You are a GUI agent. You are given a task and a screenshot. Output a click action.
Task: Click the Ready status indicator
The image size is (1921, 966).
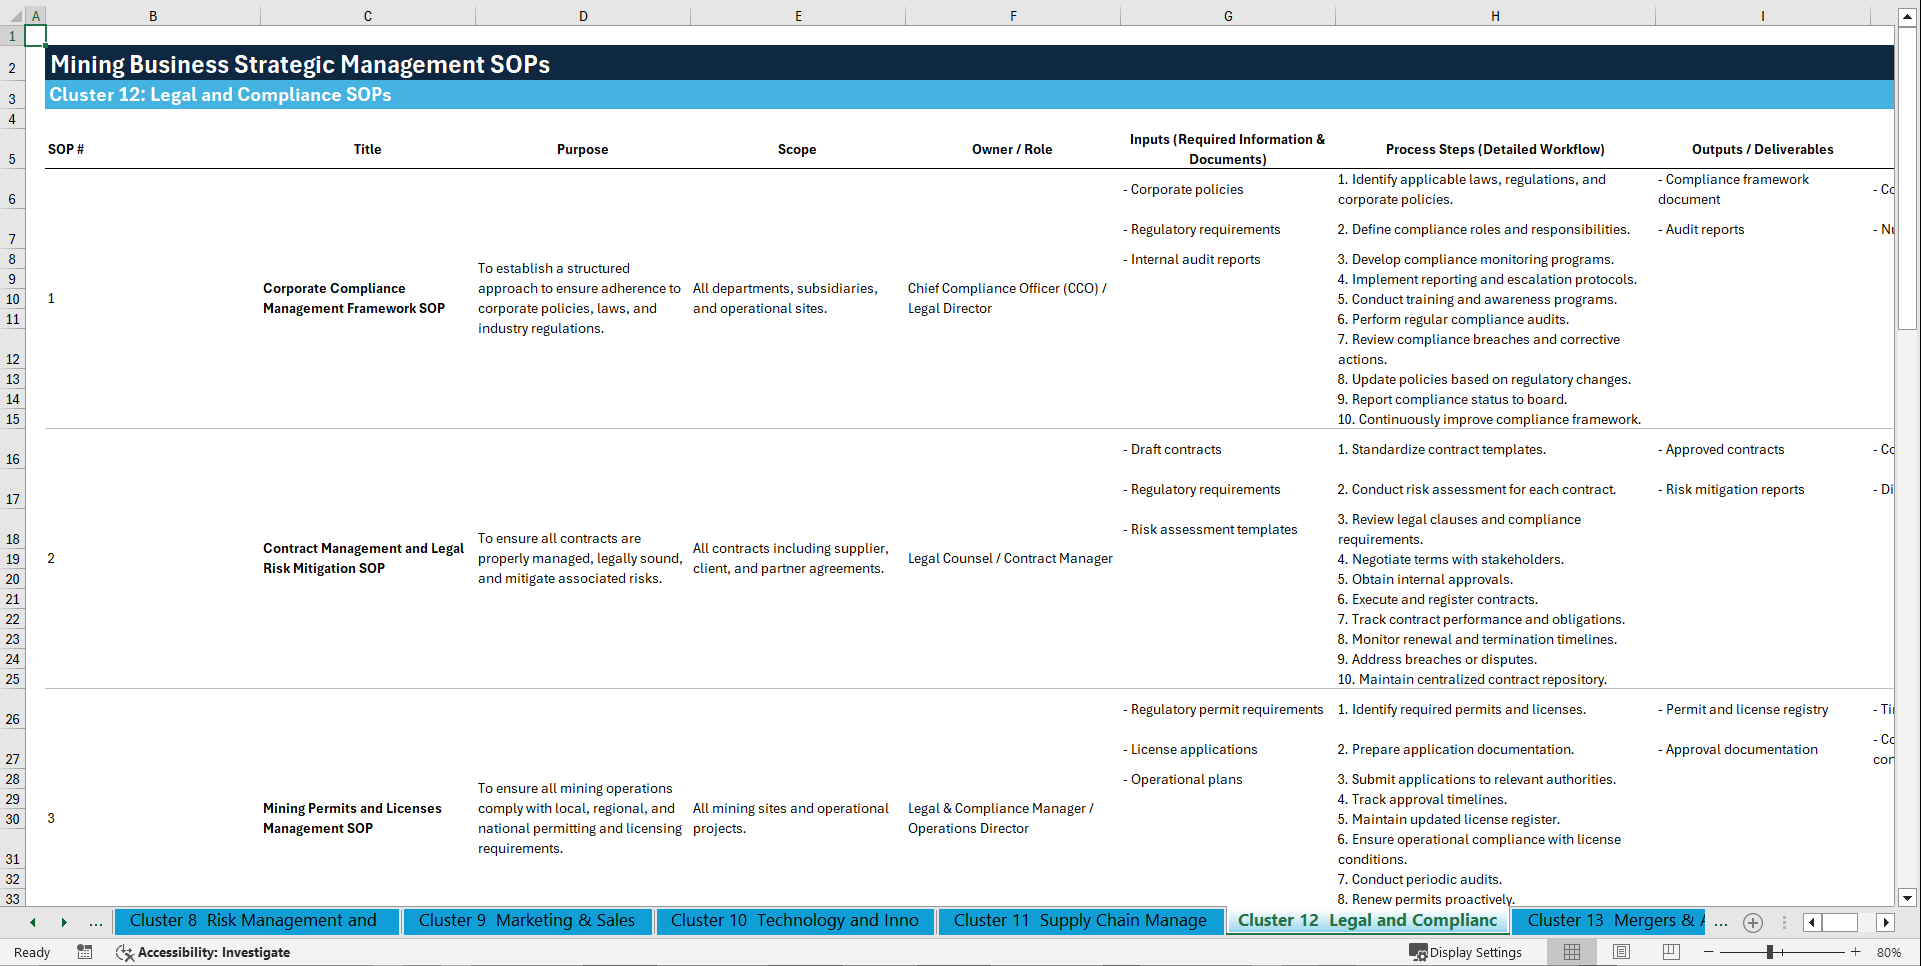(x=31, y=952)
